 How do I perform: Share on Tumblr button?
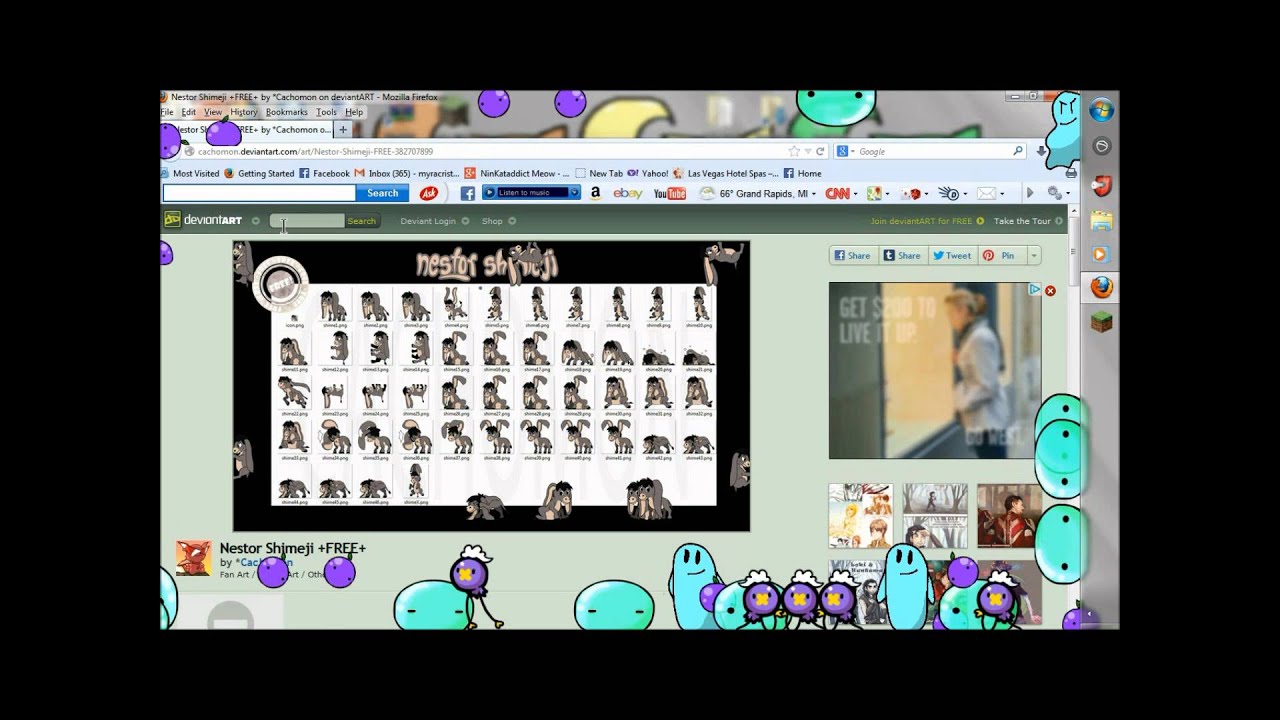click(902, 255)
